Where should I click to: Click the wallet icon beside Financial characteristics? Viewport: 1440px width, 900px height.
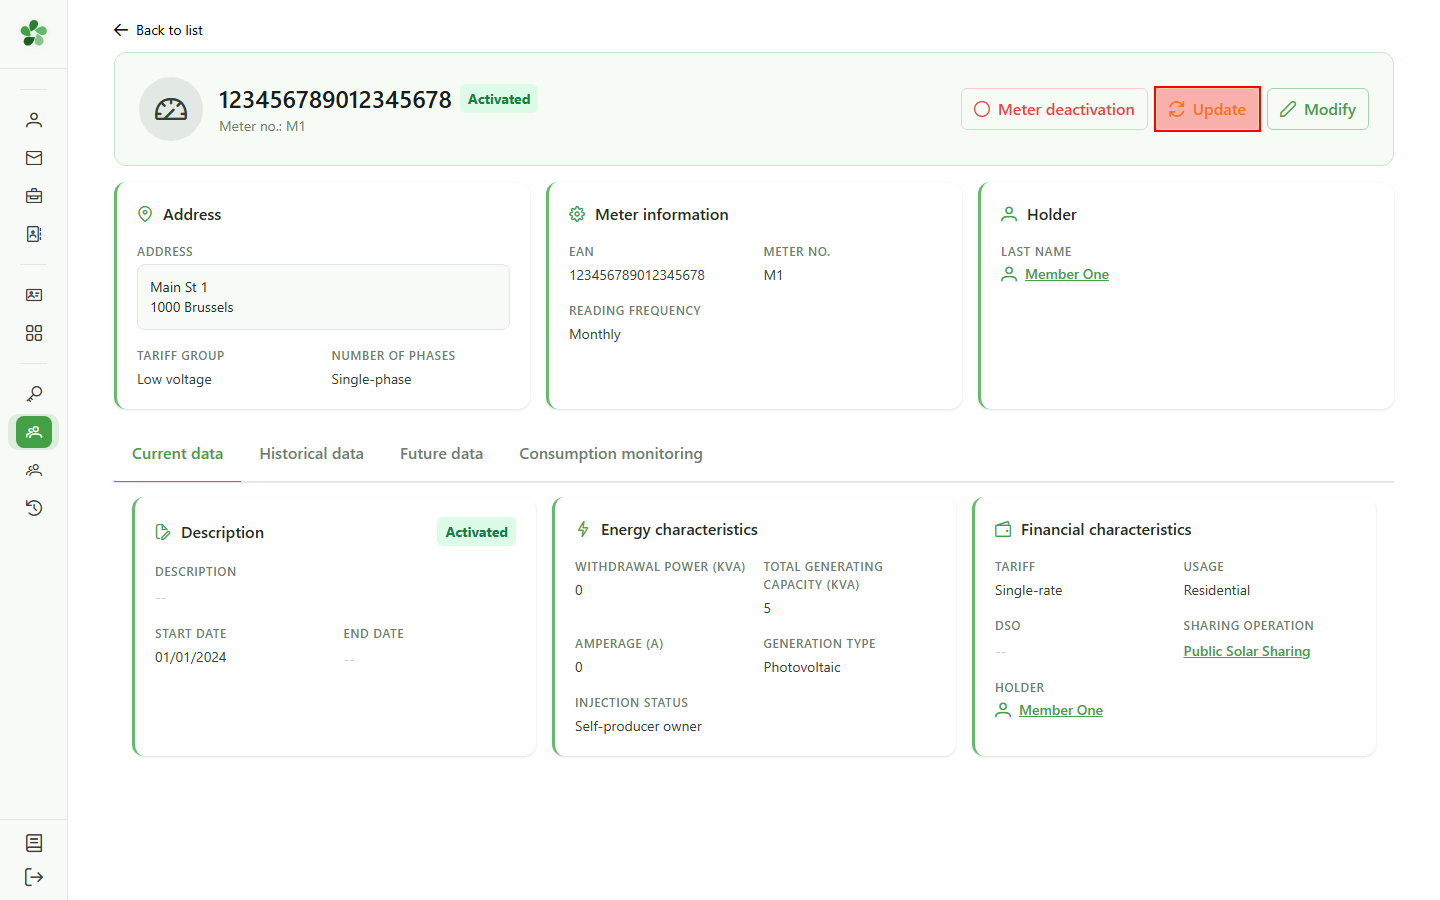click(x=1003, y=529)
